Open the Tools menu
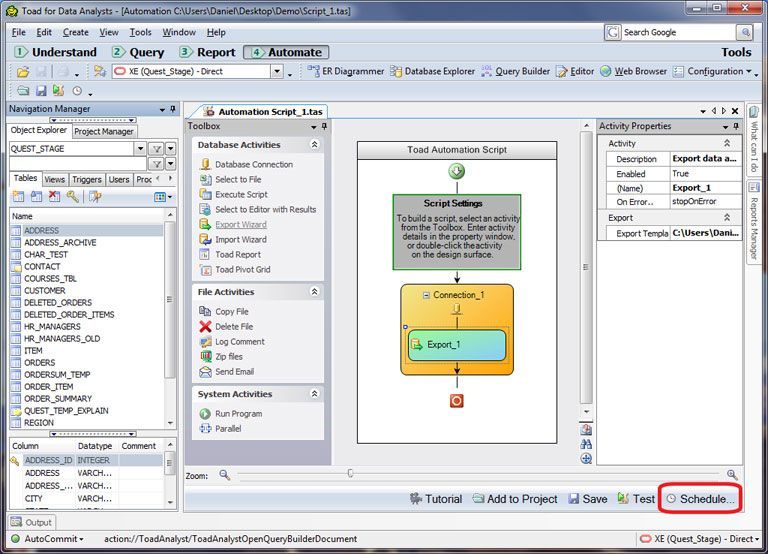This screenshot has height=554, width=768. pyautogui.click(x=140, y=32)
